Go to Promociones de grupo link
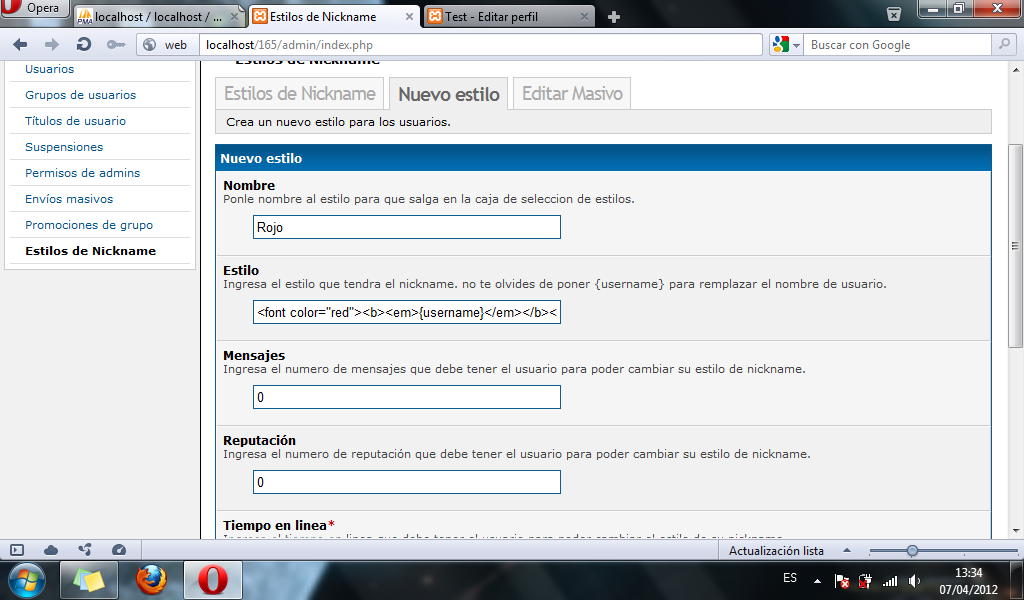The width and height of the screenshot is (1024, 600). pyautogui.click(x=89, y=225)
